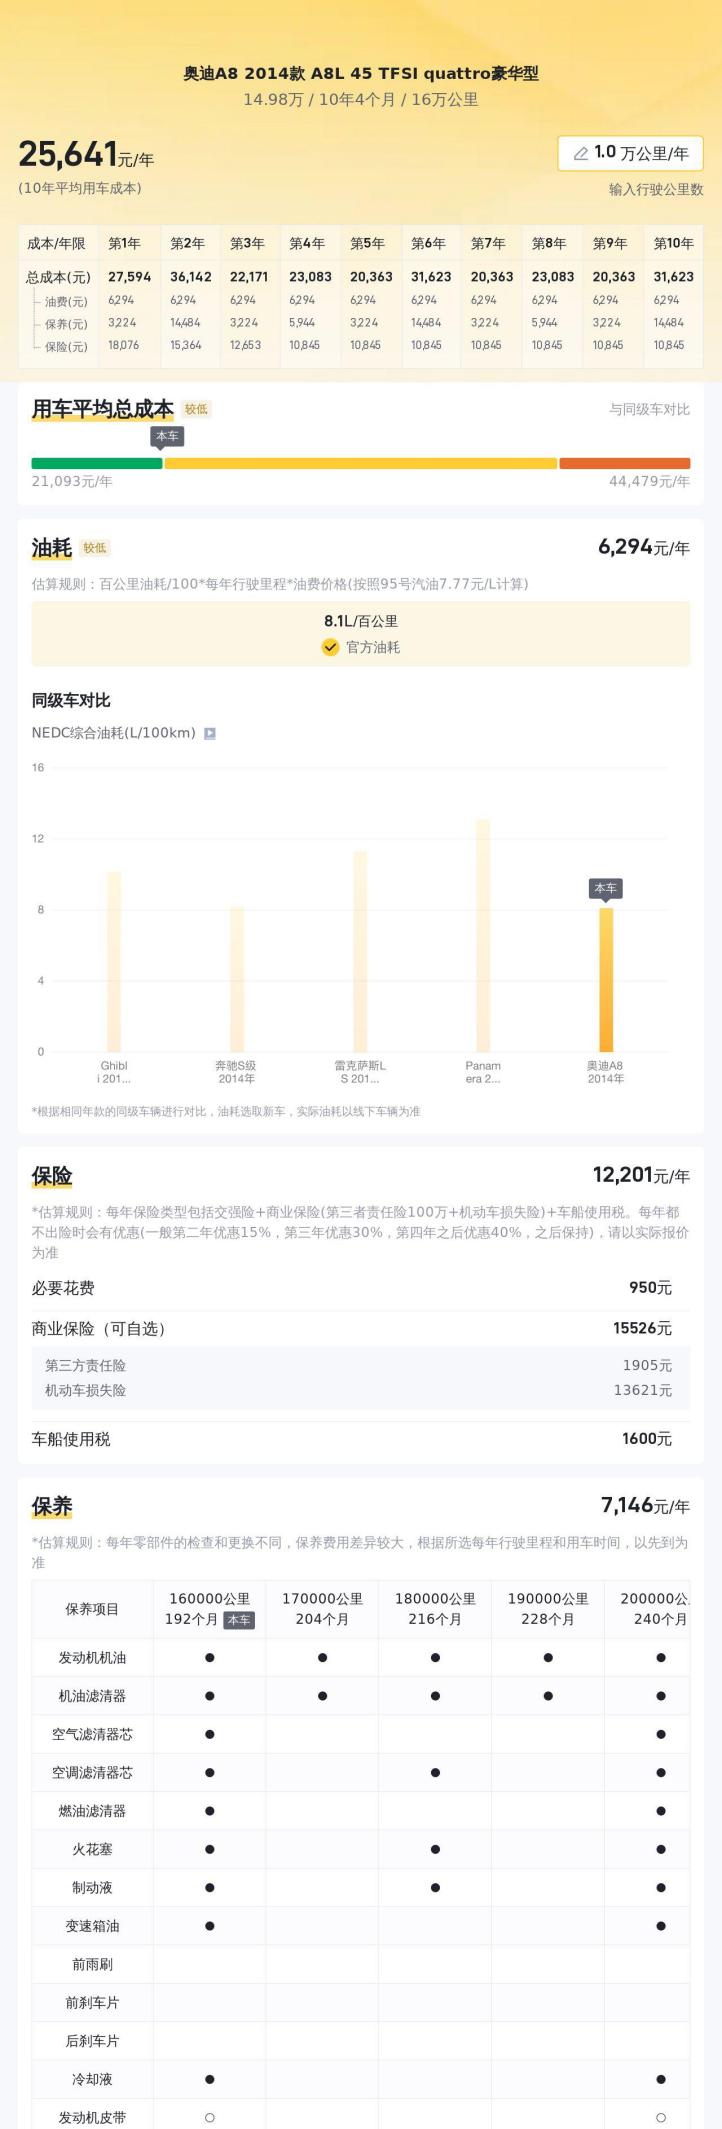
Task: Select the 第10年 column header
Action: (673, 243)
